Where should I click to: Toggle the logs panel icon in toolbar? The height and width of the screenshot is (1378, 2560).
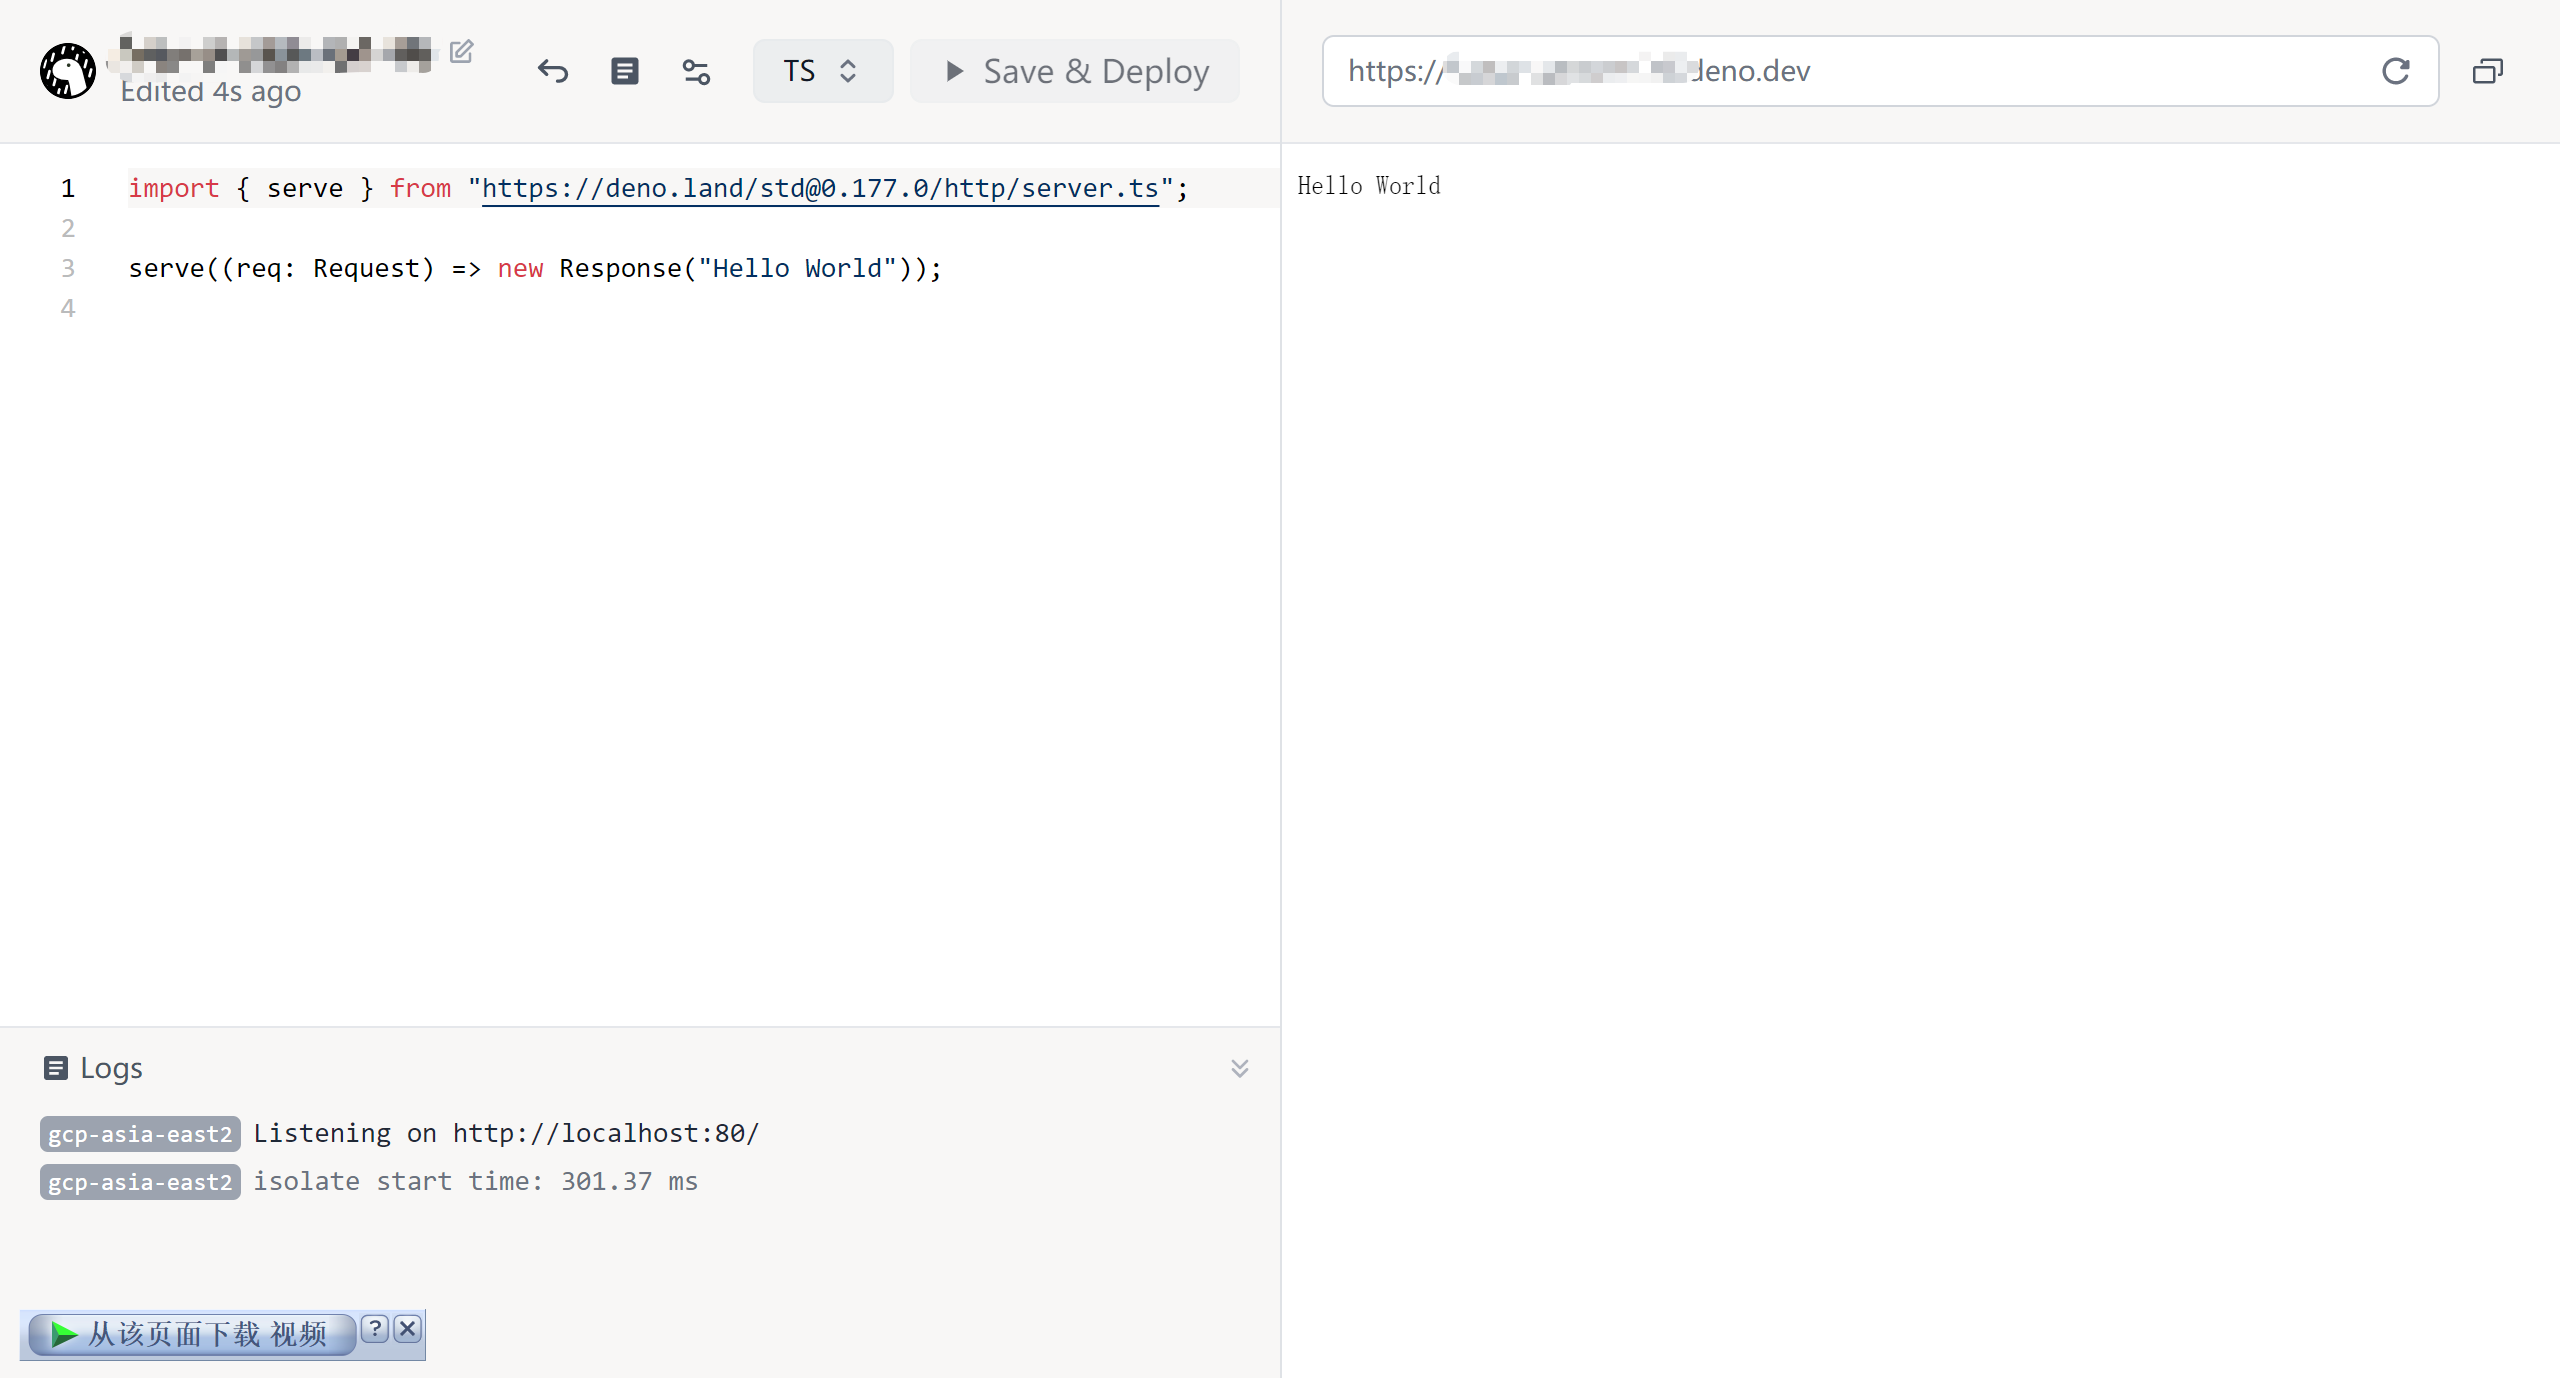pos(624,71)
